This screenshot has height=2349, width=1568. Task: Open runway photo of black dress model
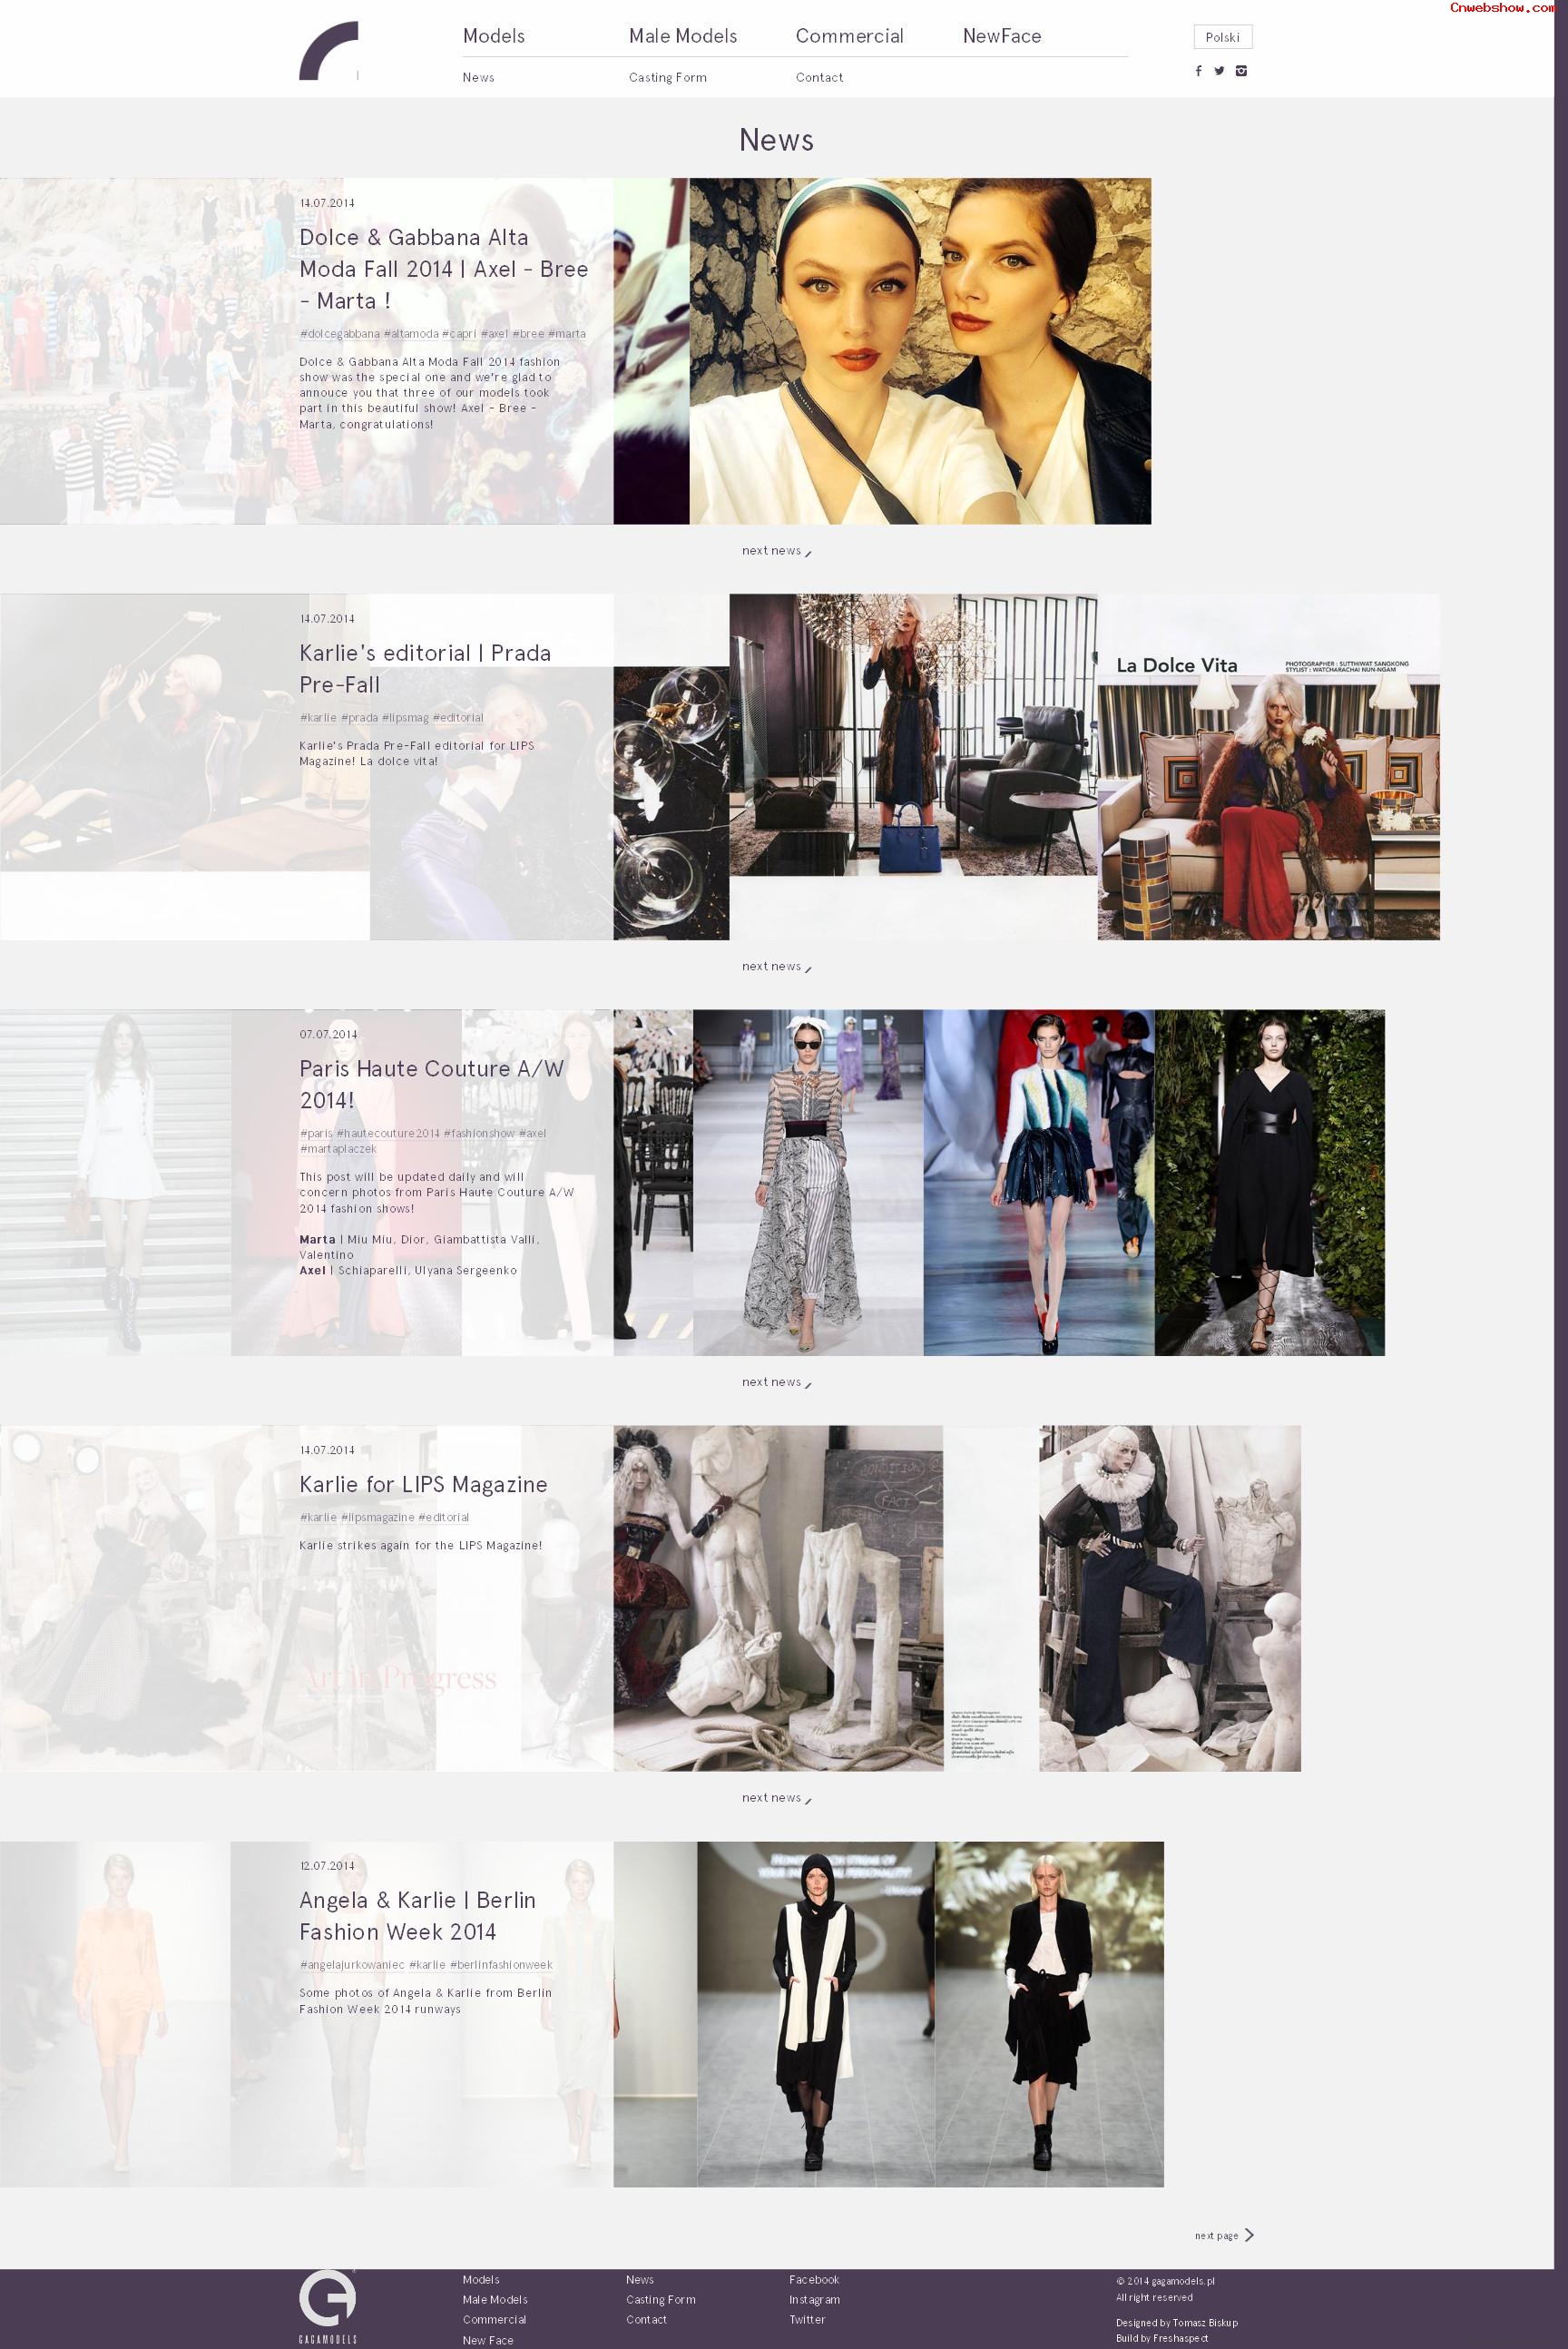pyautogui.click(x=1269, y=1183)
